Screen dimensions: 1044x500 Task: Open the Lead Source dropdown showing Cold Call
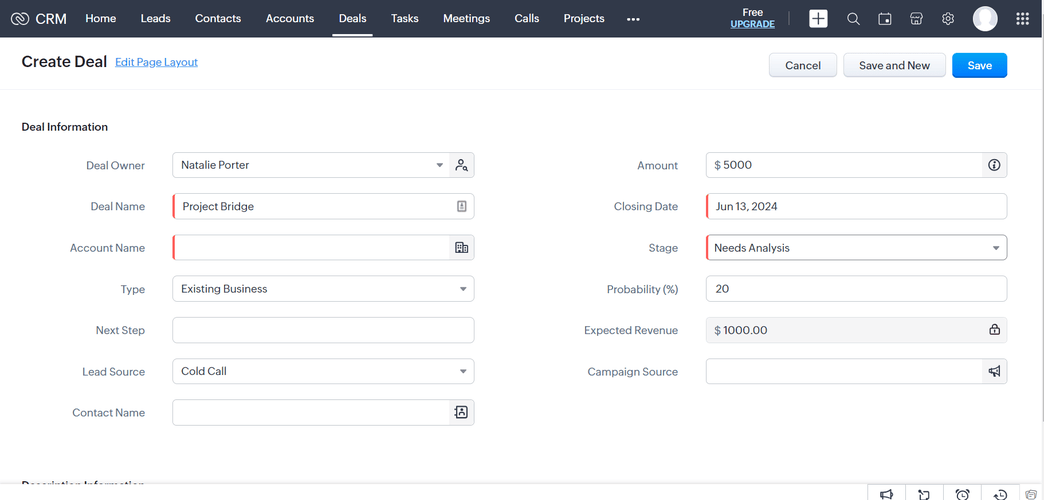click(x=323, y=372)
